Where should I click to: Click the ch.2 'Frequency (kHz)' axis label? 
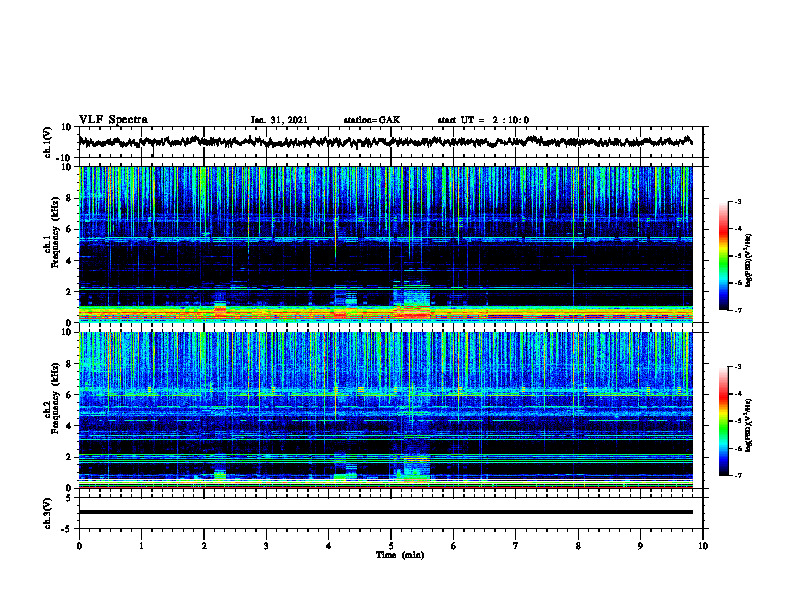56,398
